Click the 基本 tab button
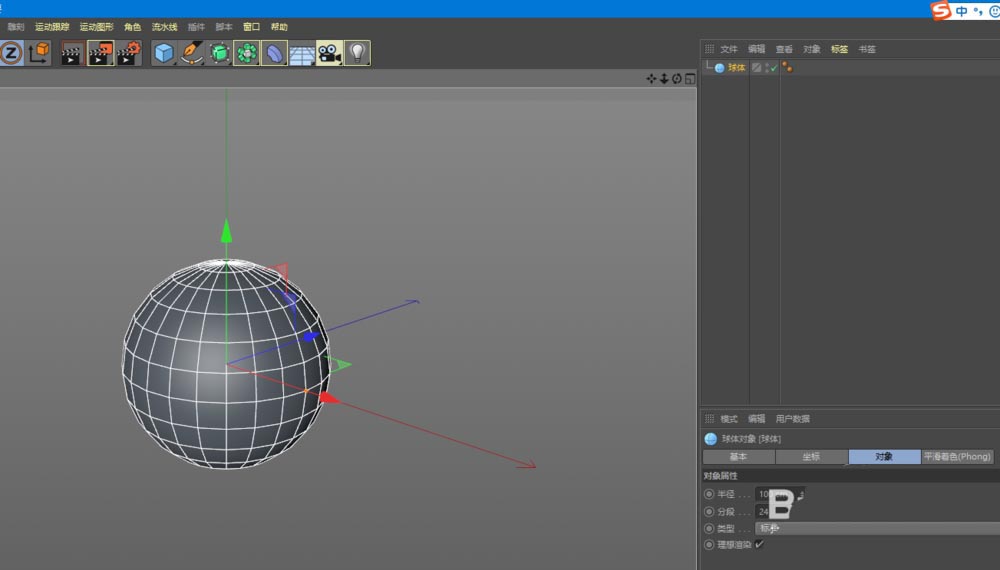Image resolution: width=1000 pixels, height=570 pixels. [738, 457]
